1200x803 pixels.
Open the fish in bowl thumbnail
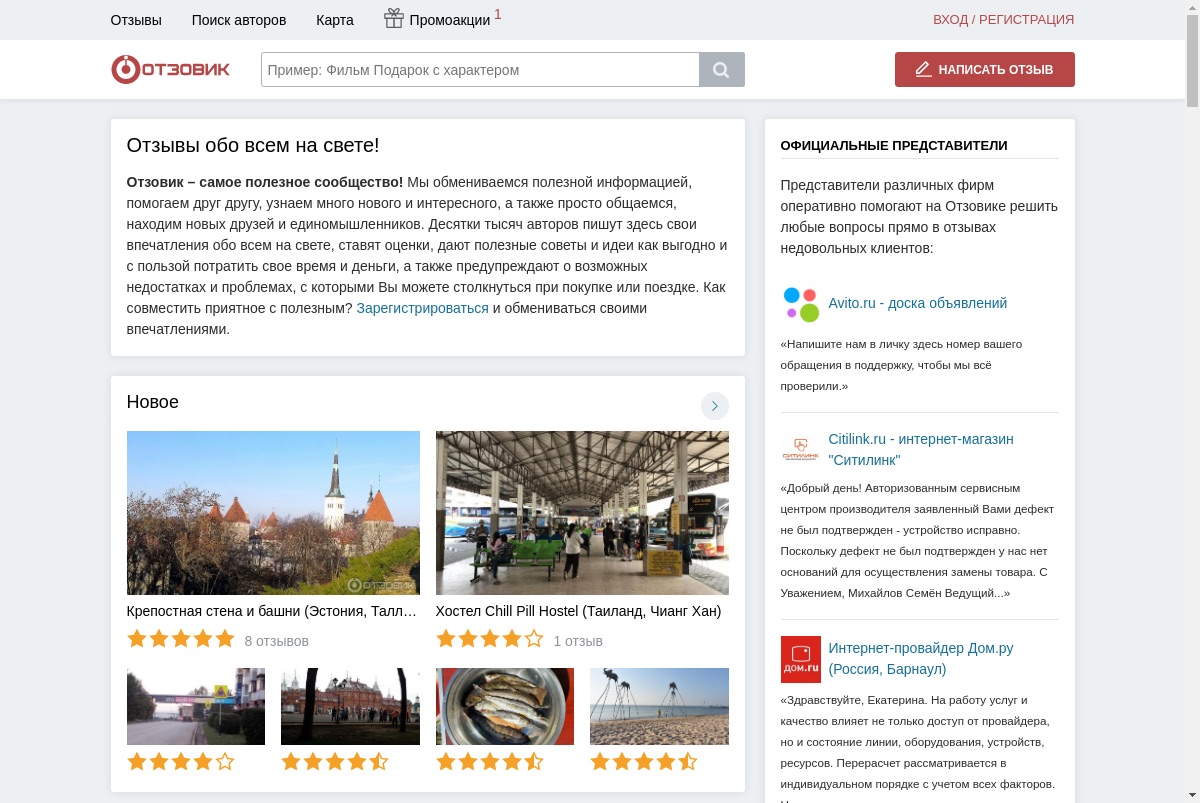tap(505, 706)
